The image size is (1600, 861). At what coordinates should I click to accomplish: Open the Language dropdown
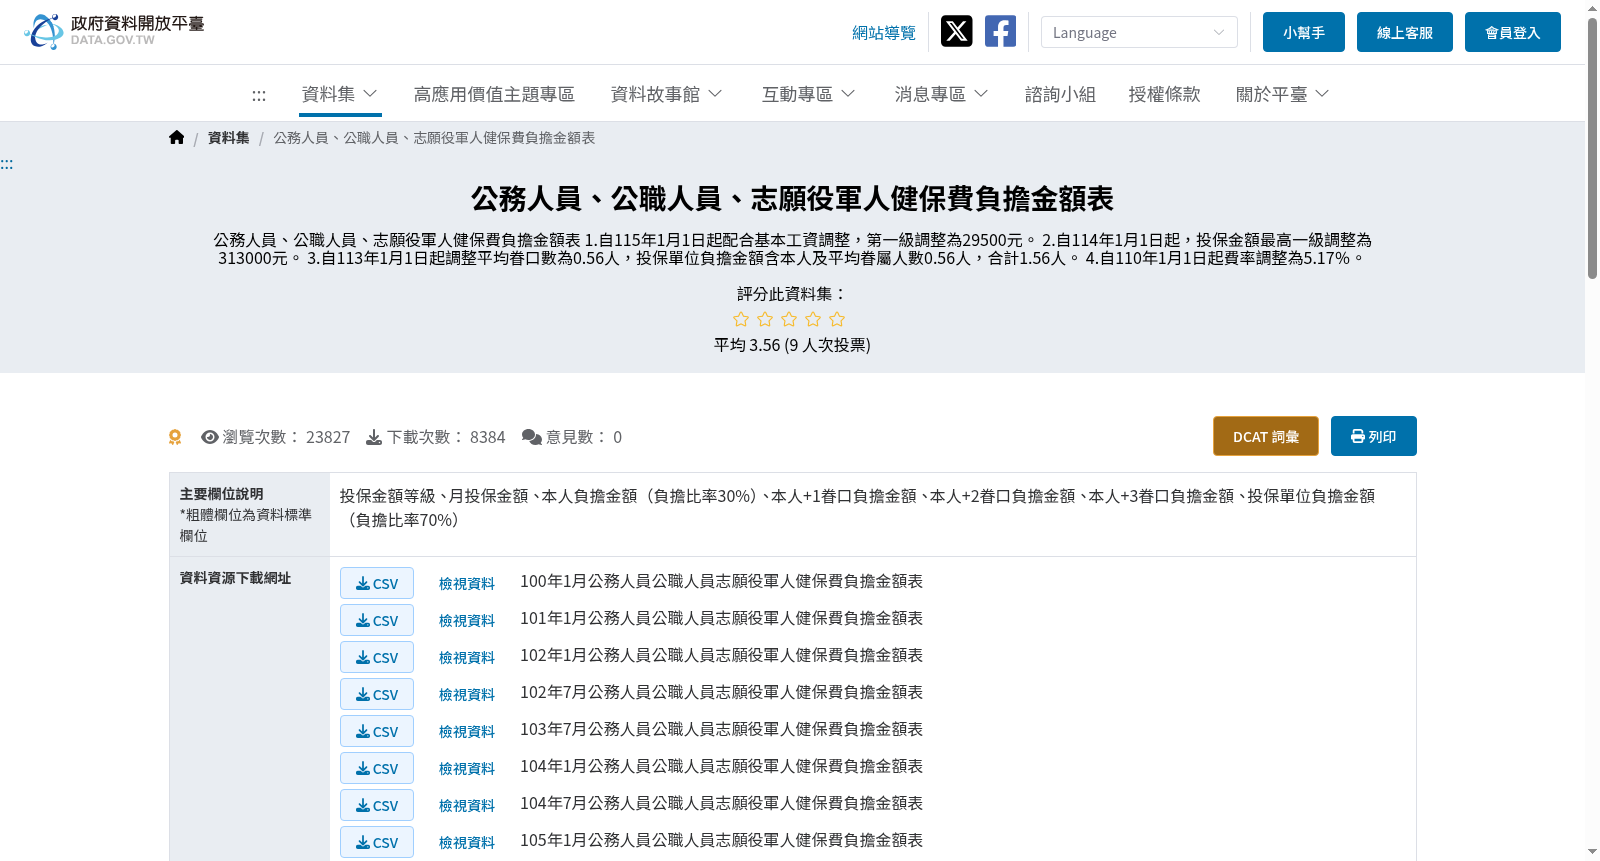(x=1139, y=32)
